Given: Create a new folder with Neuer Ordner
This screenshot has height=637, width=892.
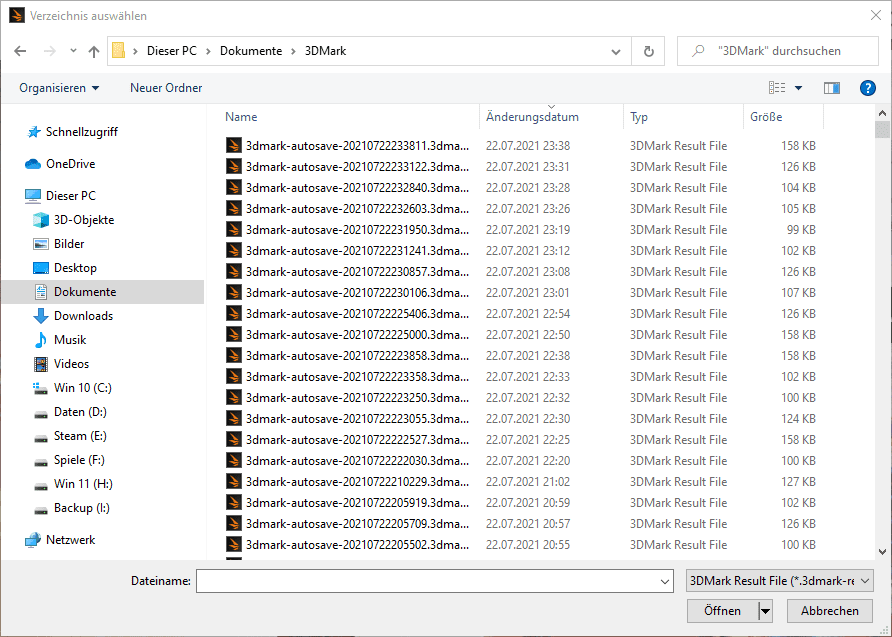Looking at the screenshot, I should [x=166, y=88].
